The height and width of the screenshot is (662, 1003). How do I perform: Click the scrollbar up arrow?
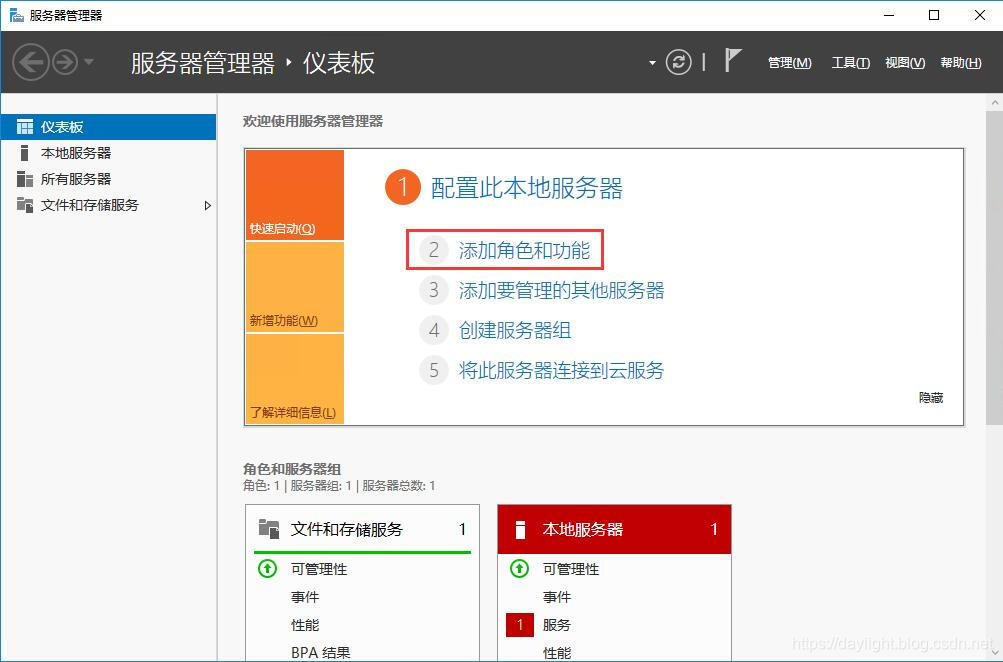(995, 102)
